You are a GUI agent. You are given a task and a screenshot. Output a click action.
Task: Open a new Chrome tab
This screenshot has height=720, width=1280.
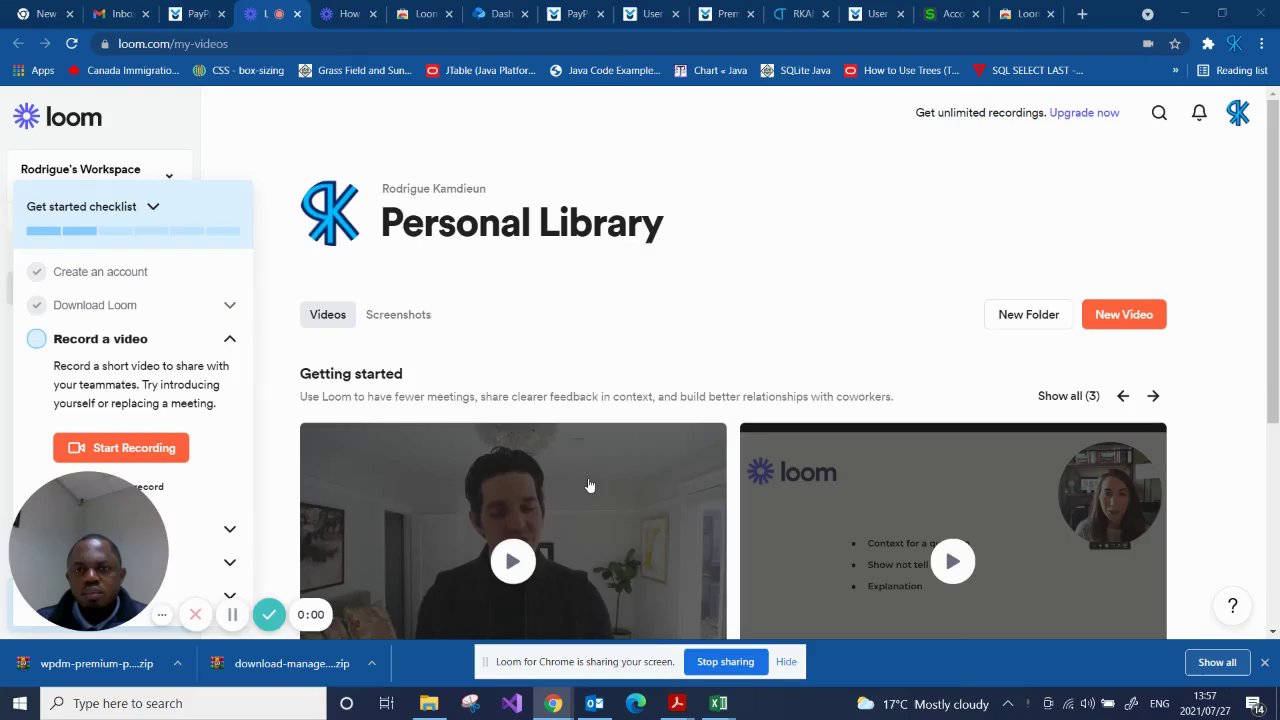pos(1082,14)
